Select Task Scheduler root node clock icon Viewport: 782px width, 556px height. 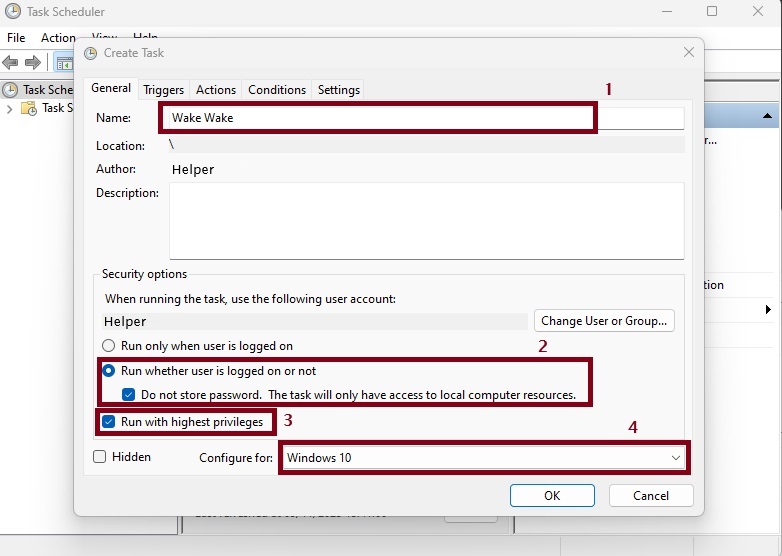click(10, 90)
